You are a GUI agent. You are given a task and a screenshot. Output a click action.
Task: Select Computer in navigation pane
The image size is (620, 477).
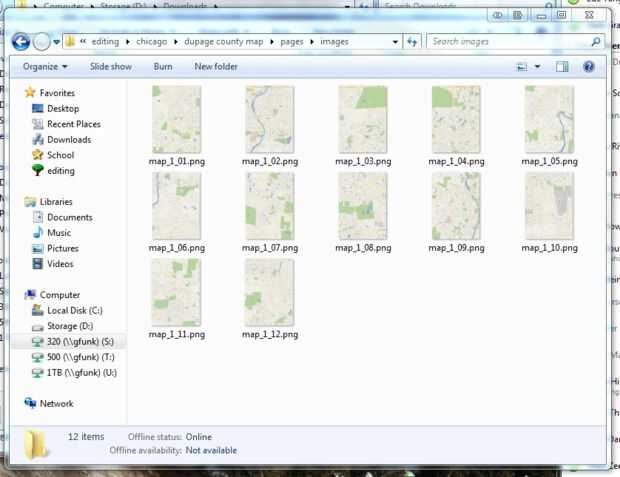(52, 295)
